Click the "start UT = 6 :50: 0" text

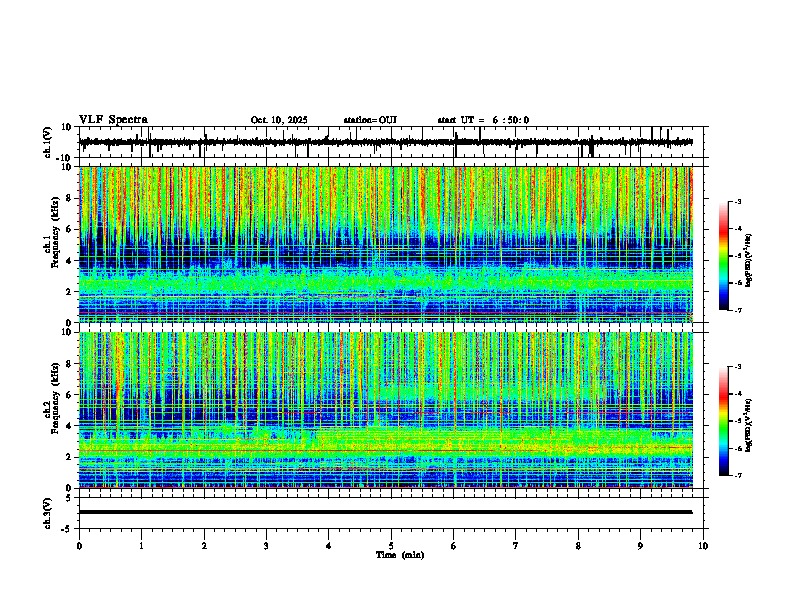[x=483, y=120]
